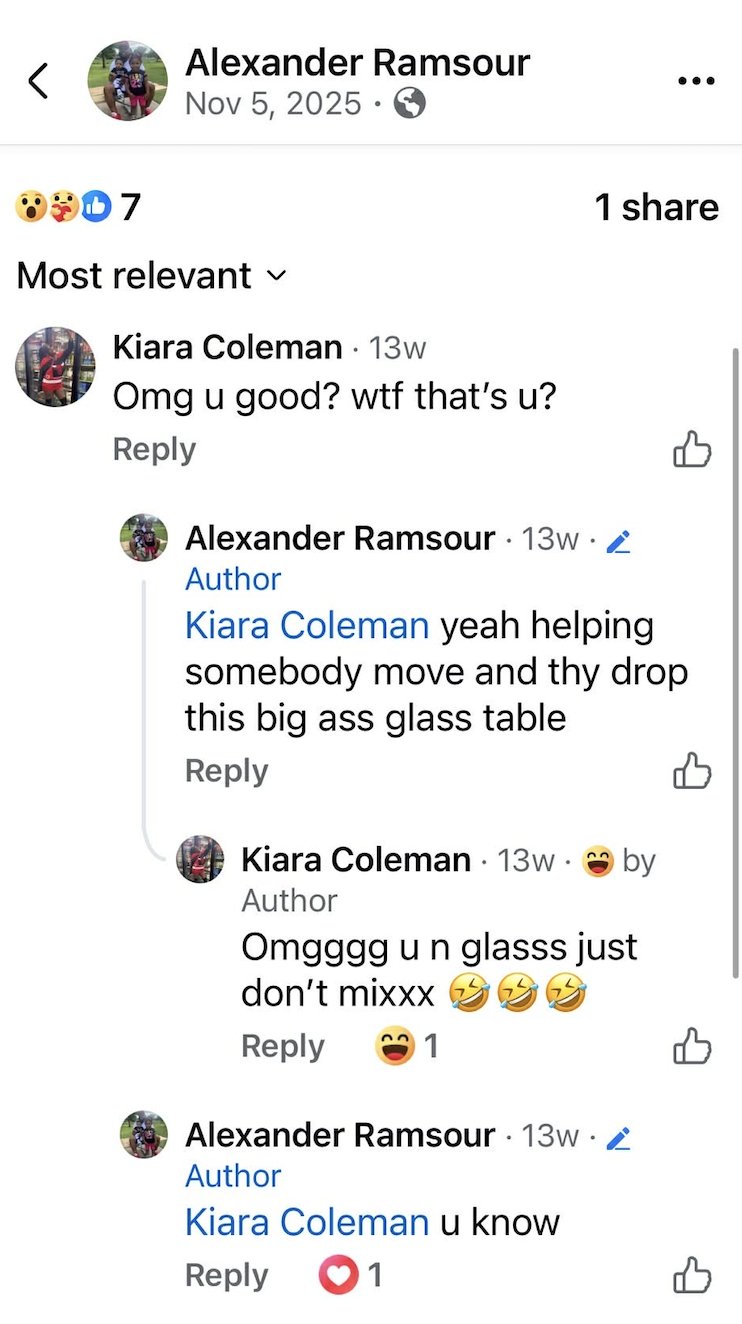
Task: Like the comment about the glass table
Action: [692, 771]
